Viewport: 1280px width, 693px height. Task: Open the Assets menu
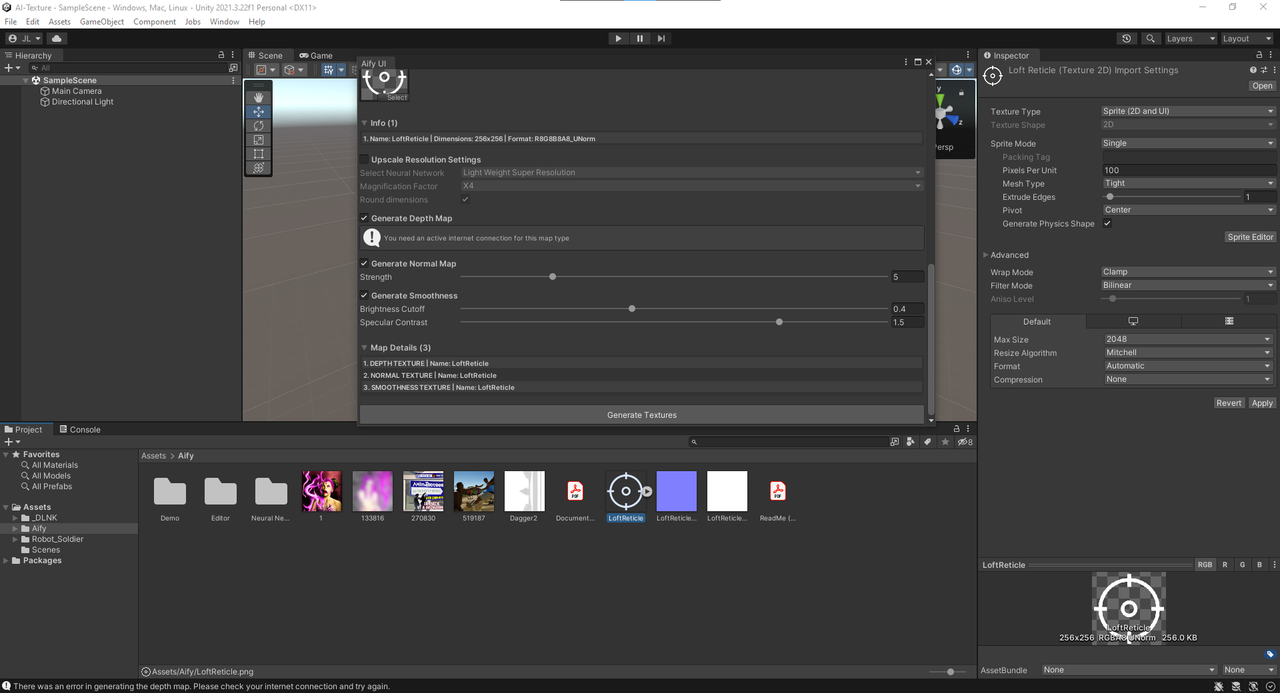pos(59,21)
